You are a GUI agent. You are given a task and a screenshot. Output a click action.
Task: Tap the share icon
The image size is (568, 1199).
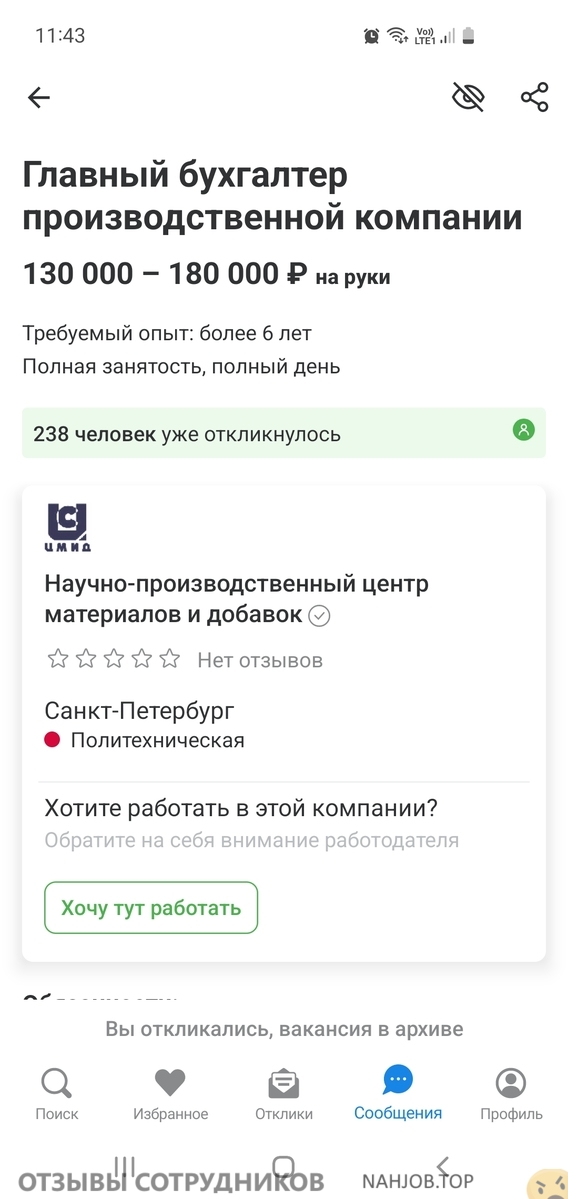pos(534,97)
